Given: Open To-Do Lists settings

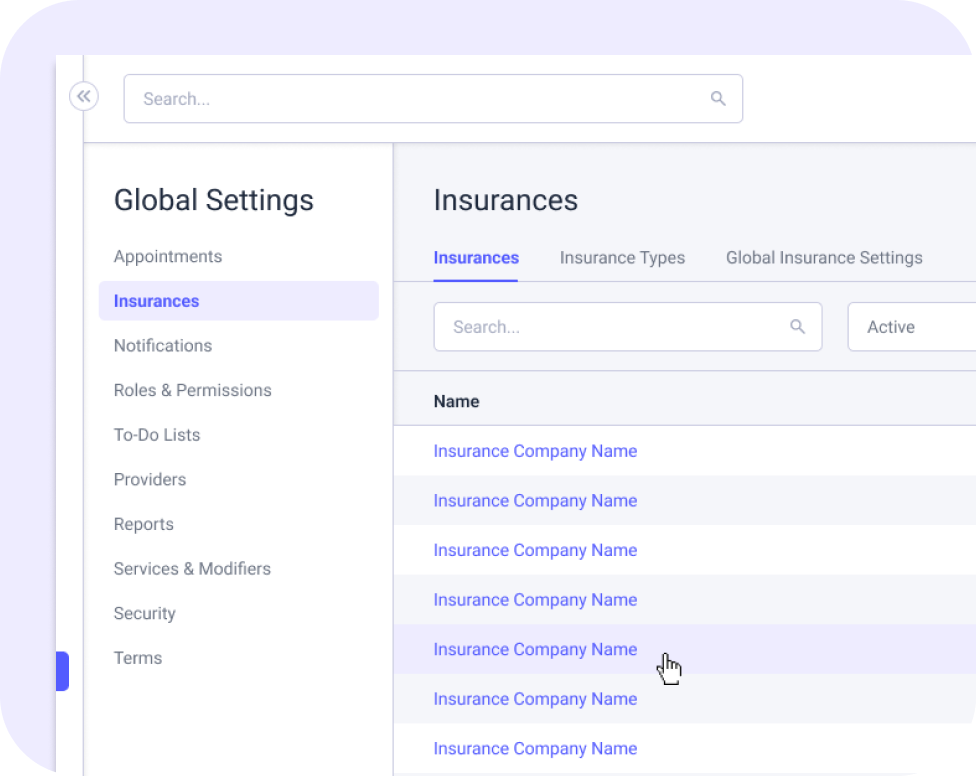Looking at the screenshot, I should [x=157, y=435].
